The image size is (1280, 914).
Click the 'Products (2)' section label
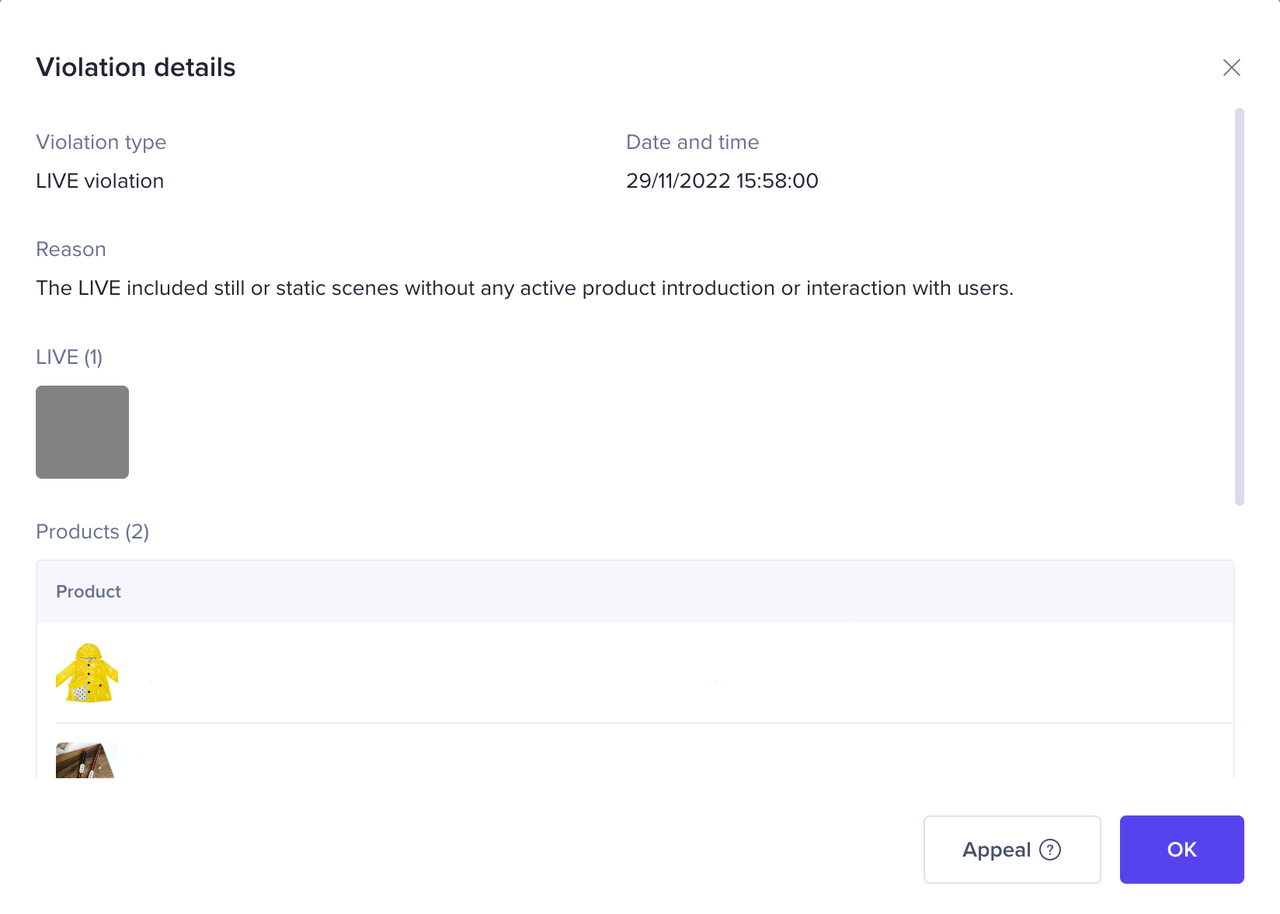[92, 532]
